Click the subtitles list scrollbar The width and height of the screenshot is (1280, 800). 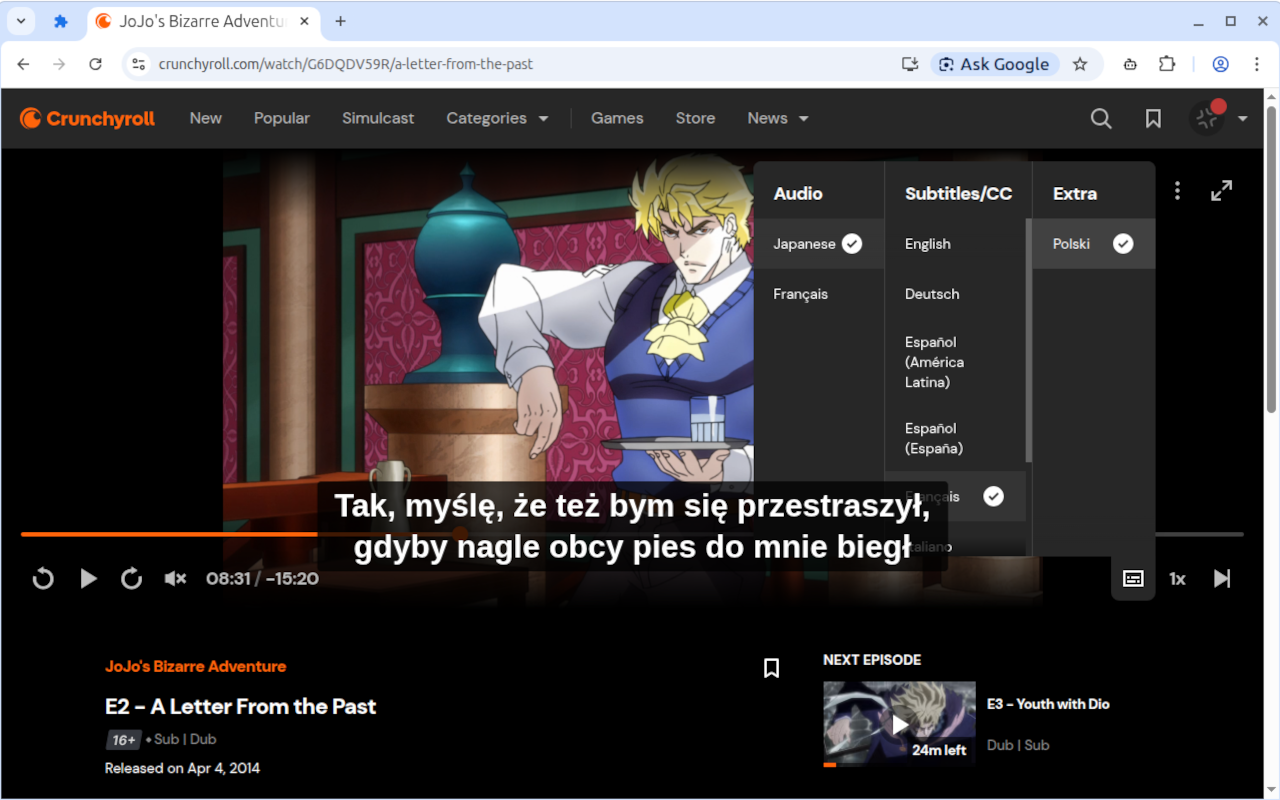1029,340
